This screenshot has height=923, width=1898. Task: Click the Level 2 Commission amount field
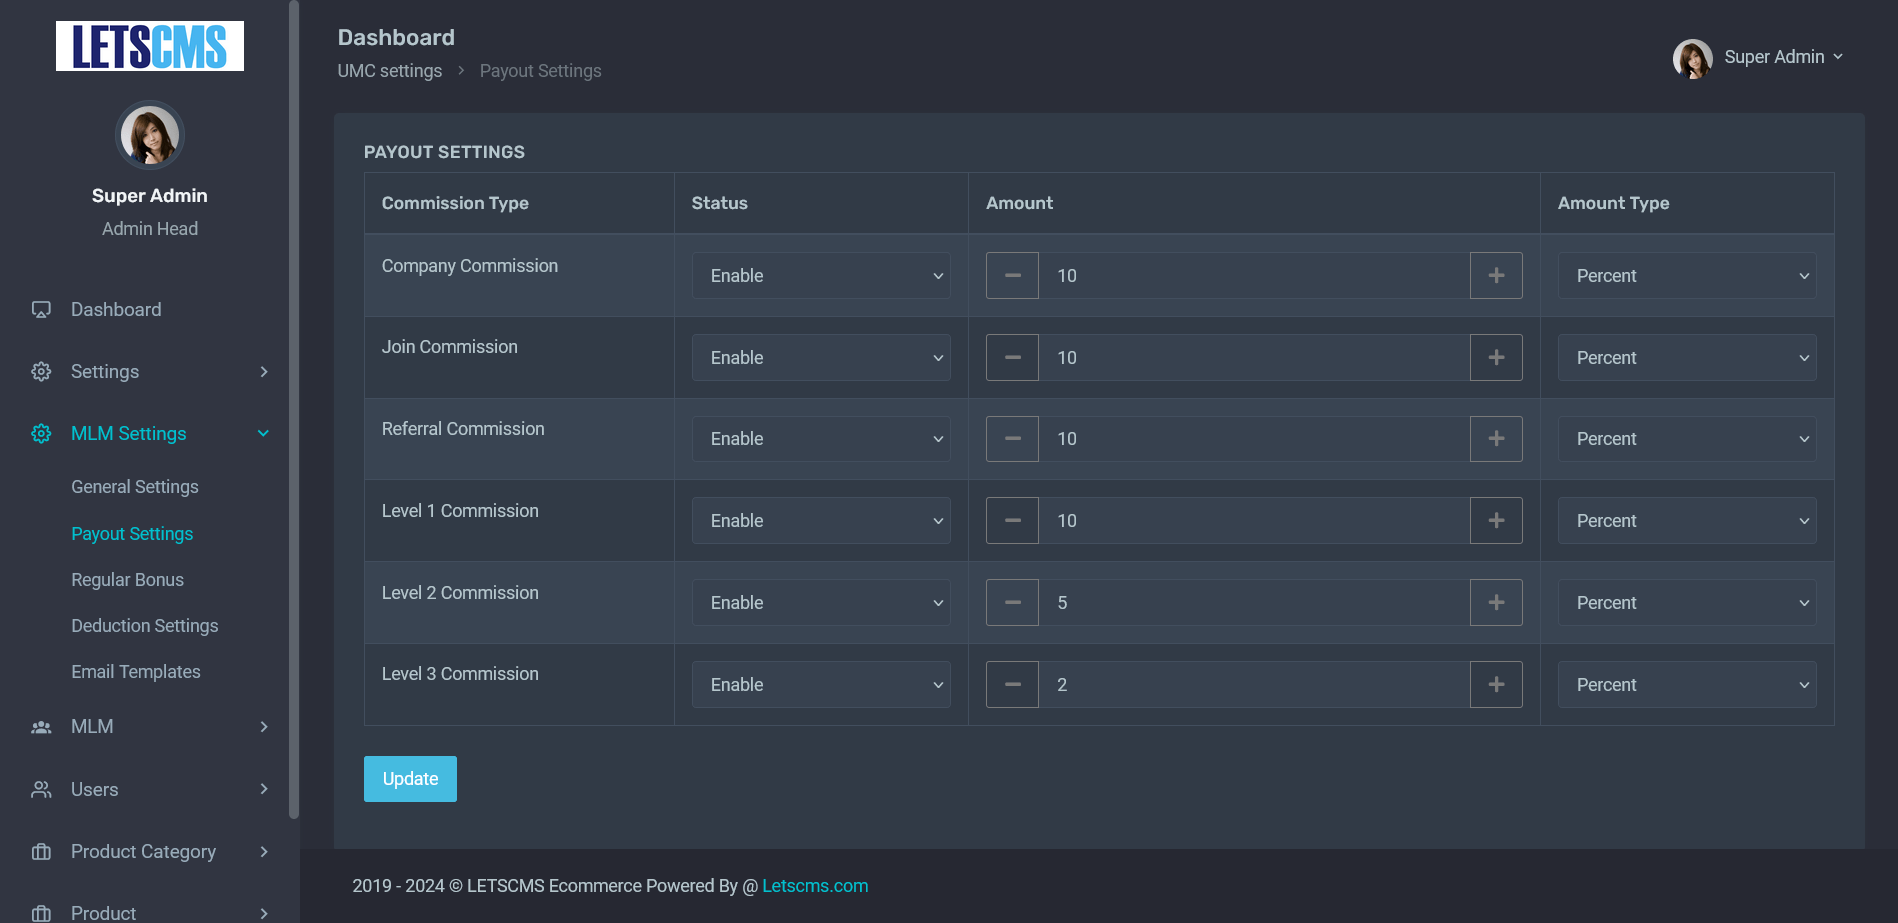coord(1250,602)
